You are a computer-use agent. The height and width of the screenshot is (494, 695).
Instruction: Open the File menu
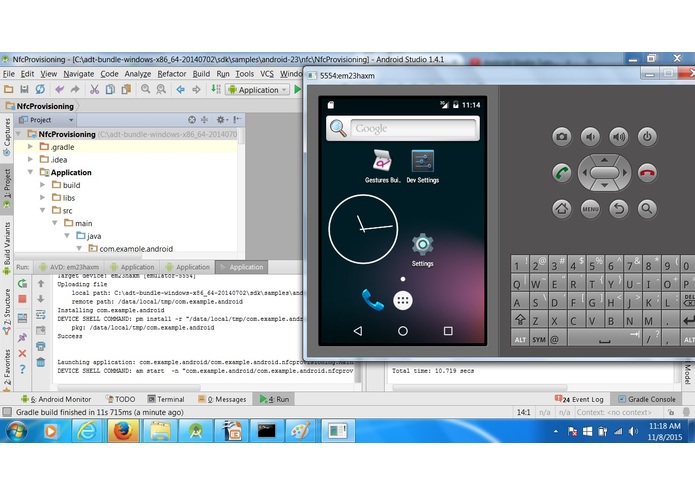coord(9,74)
